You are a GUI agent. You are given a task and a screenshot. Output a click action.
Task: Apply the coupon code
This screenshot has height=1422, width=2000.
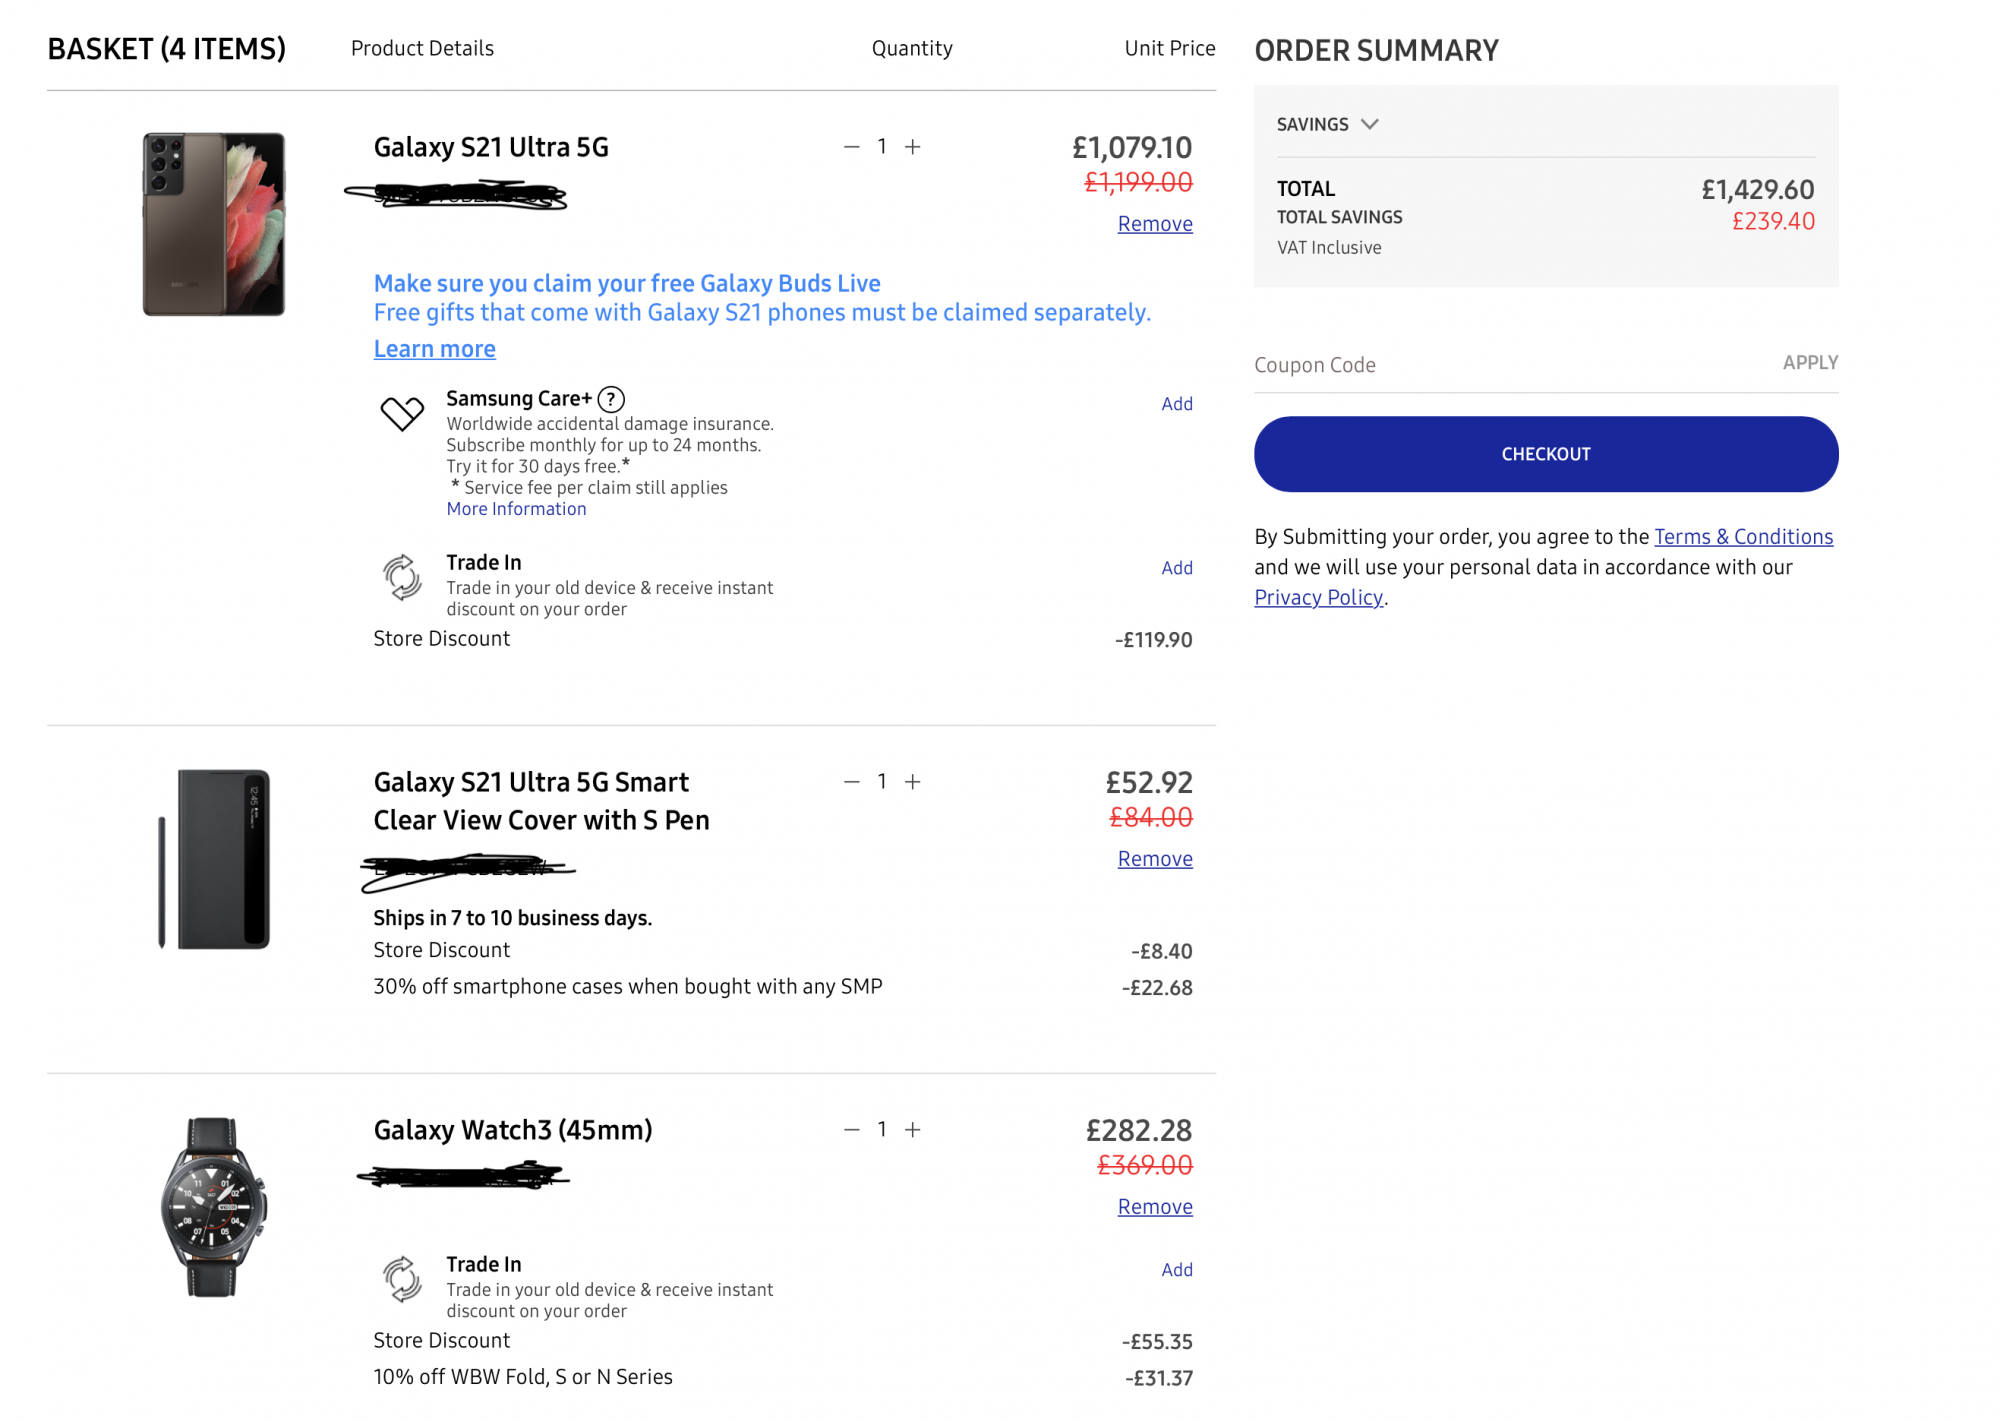pos(1809,363)
